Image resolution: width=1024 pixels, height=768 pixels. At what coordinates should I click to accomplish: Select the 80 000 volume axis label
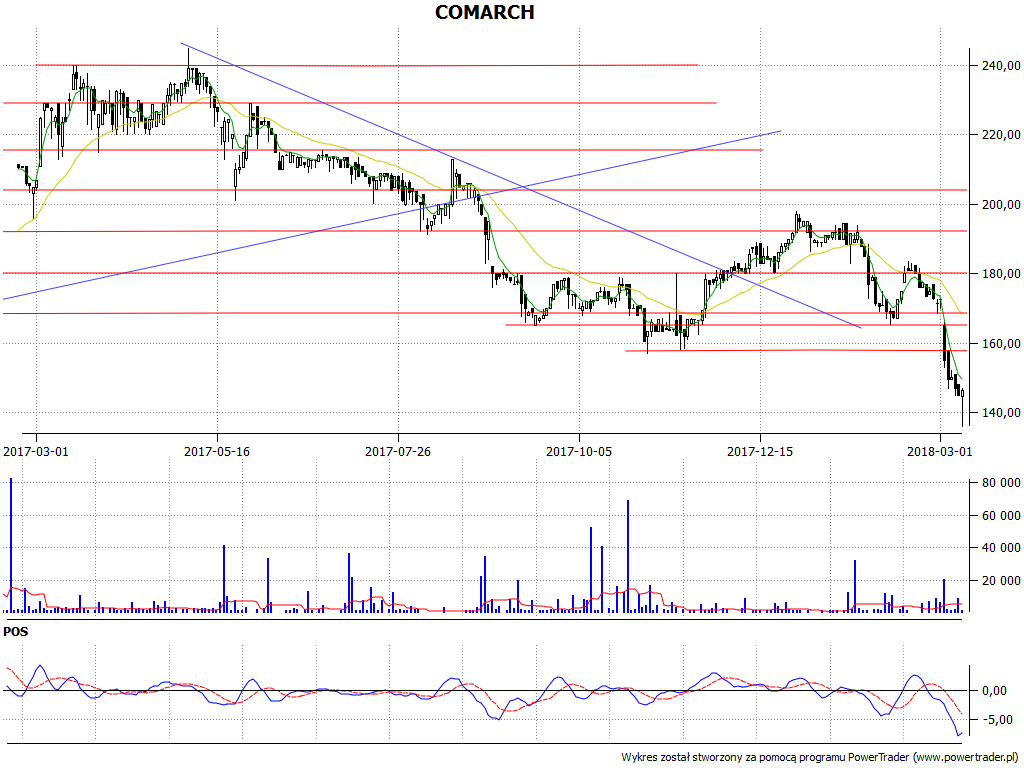point(1001,483)
